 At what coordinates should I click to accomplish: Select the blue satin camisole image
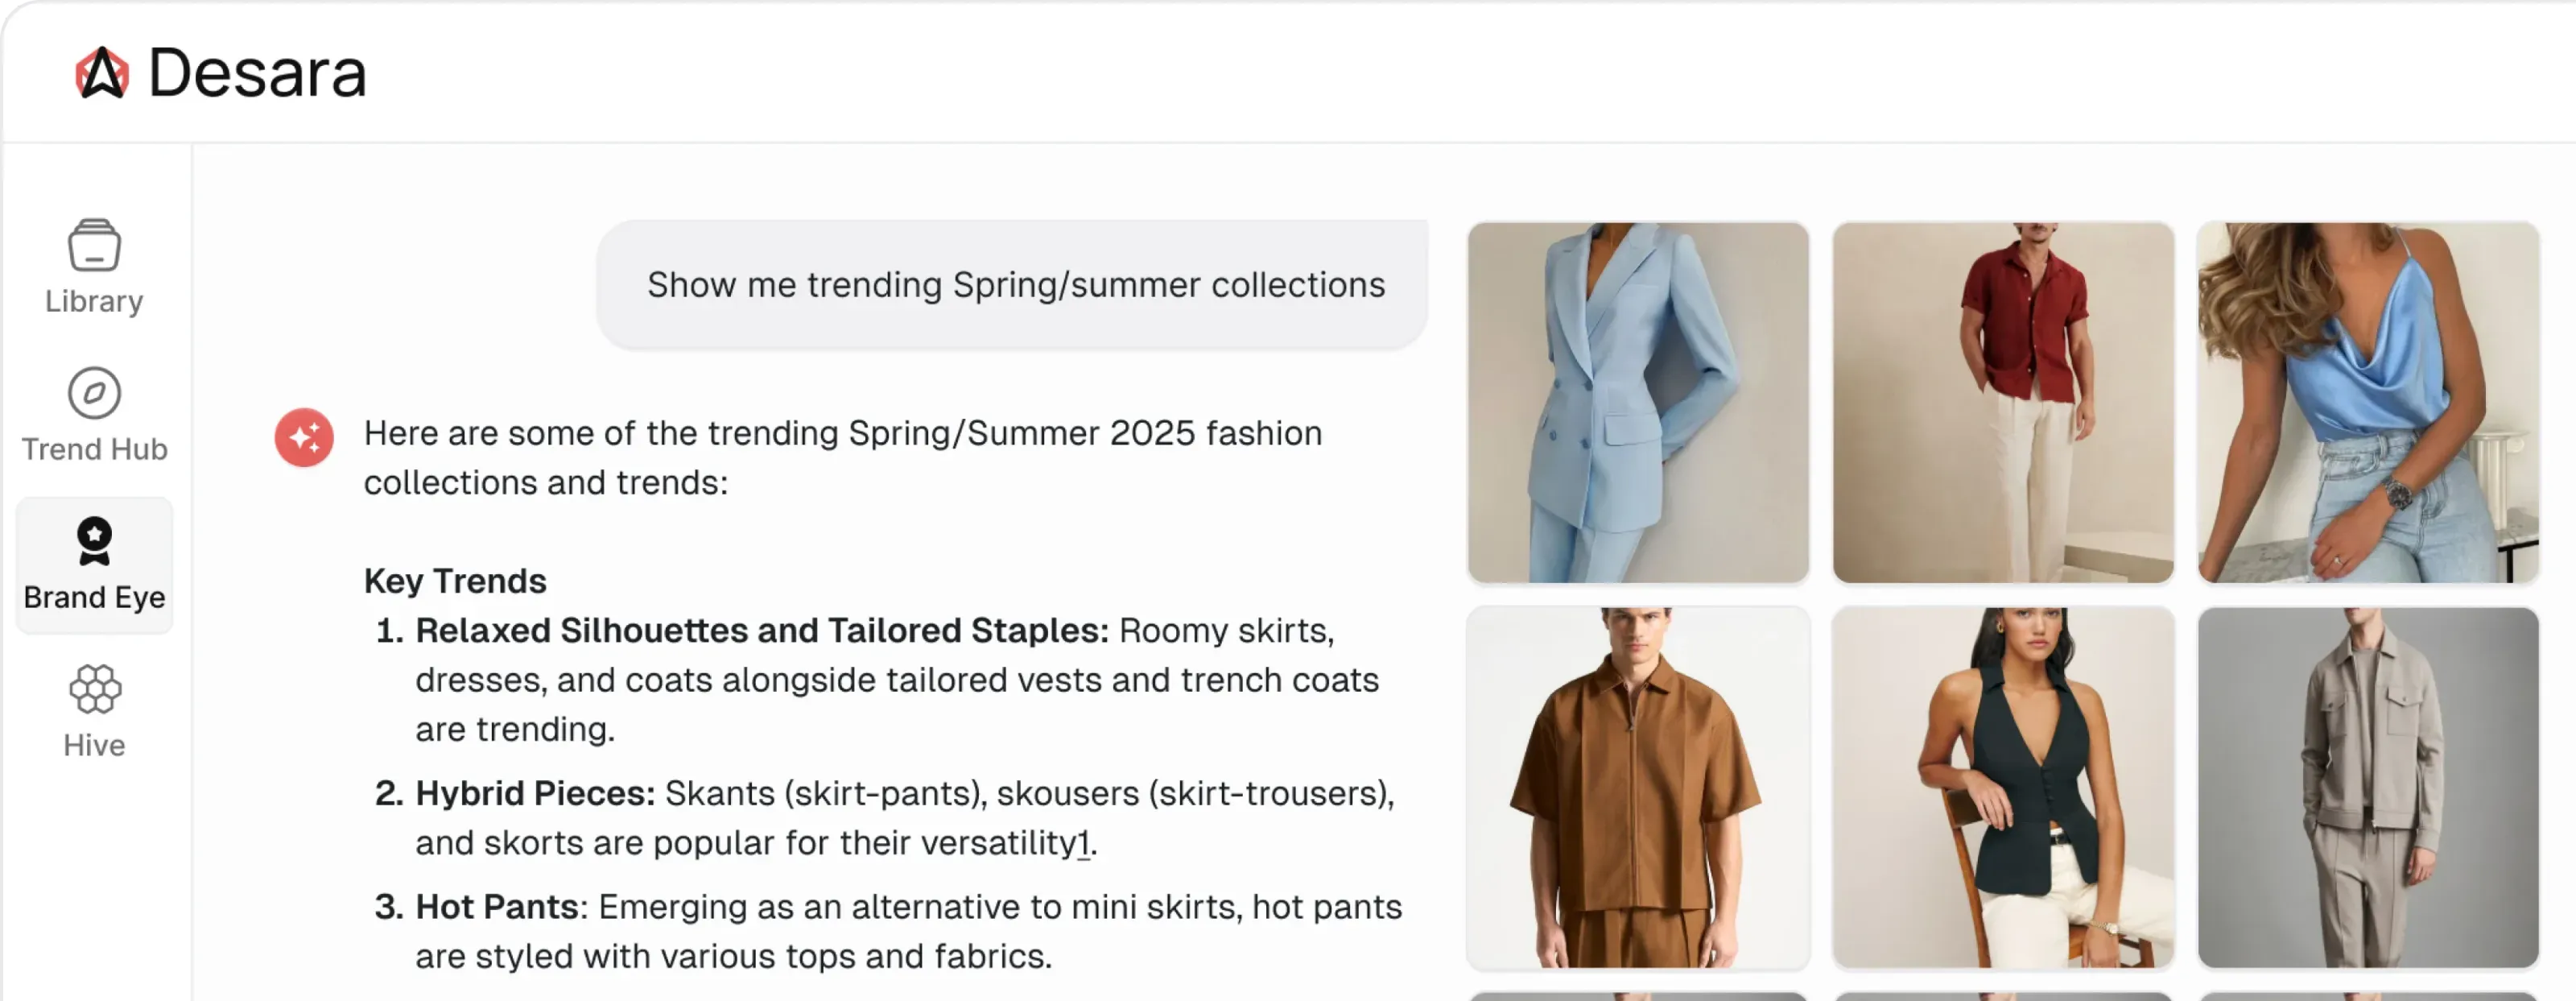click(2367, 402)
